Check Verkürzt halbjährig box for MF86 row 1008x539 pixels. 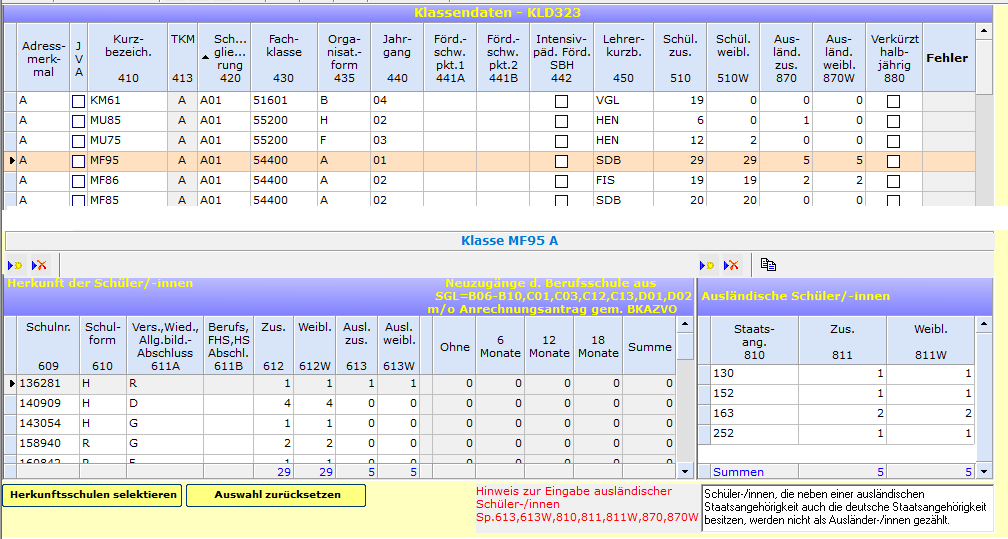point(894,181)
